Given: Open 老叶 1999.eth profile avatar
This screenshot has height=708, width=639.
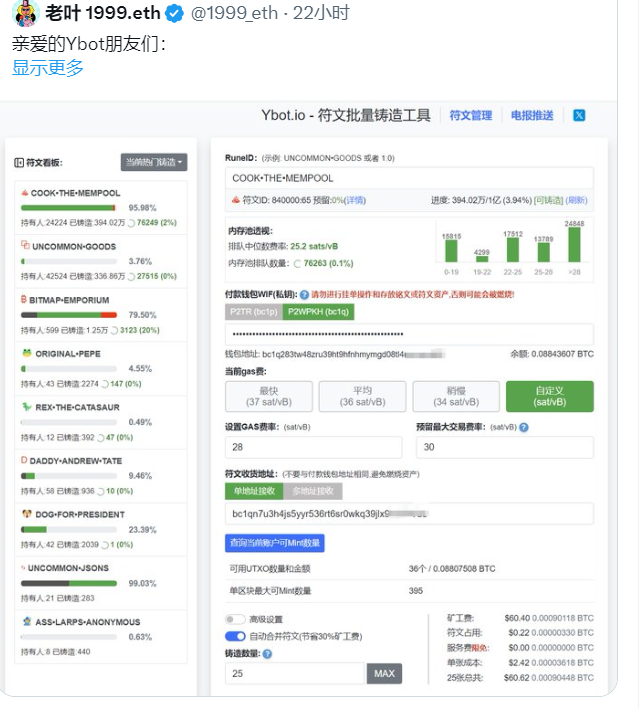Looking at the screenshot, I should pos(26,13).
